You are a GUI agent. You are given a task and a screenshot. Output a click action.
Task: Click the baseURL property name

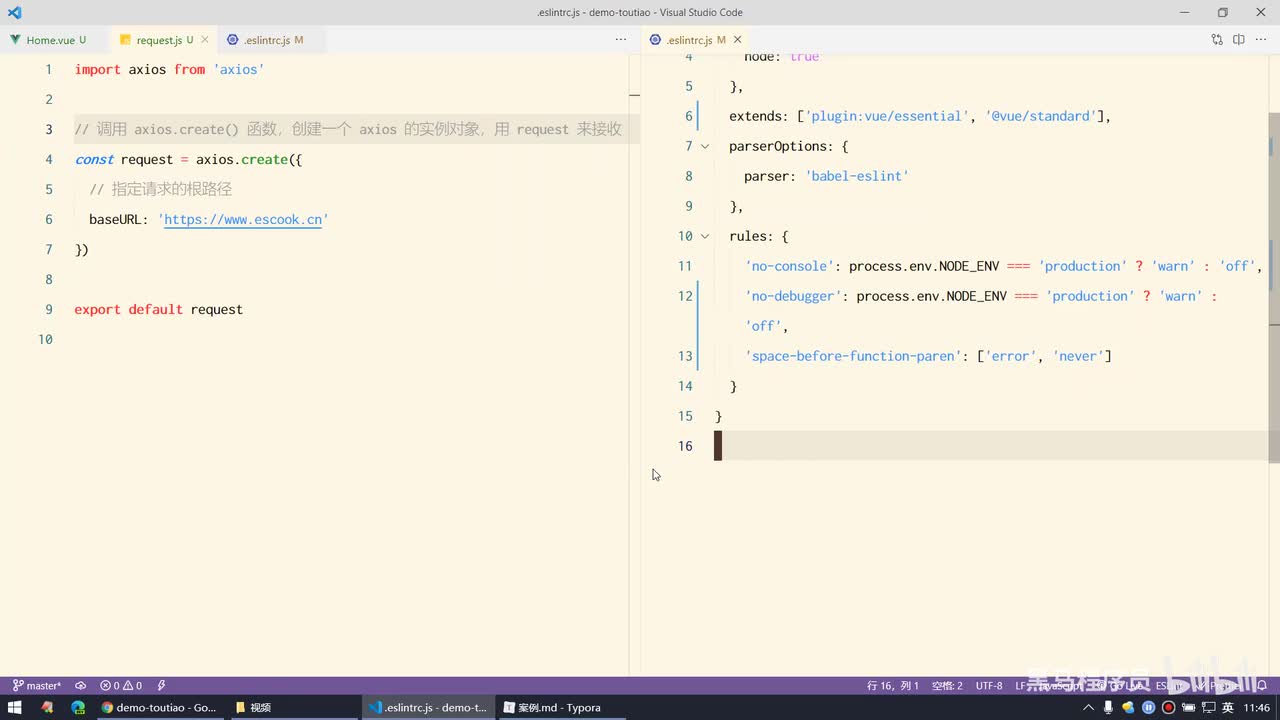click(116, 220)
